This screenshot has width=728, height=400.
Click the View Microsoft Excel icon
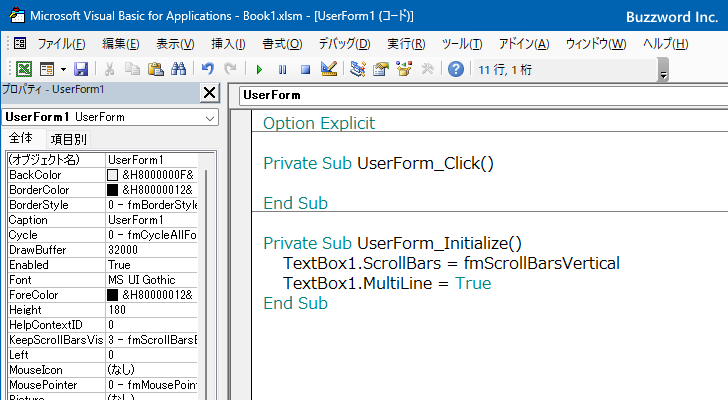point(24,69)
